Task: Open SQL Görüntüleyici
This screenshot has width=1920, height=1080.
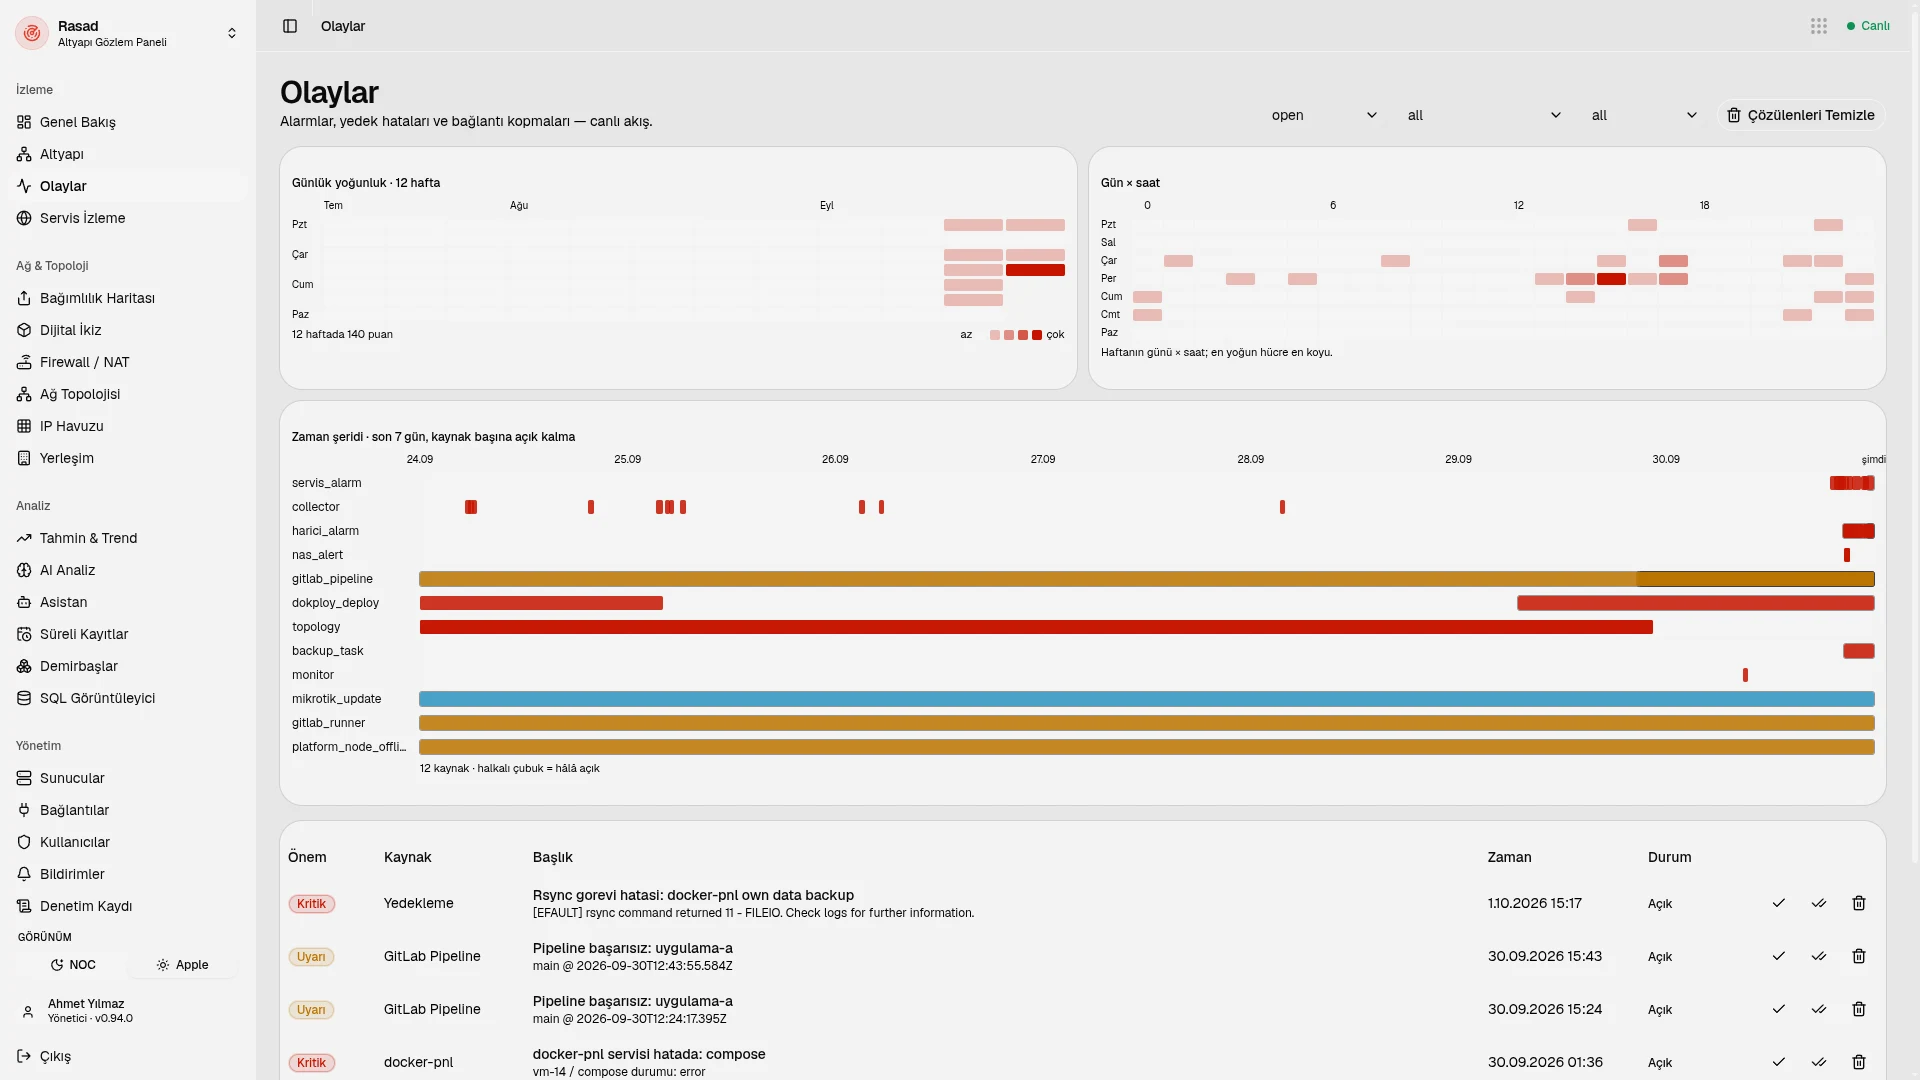Action: click(x=128, y=698)
